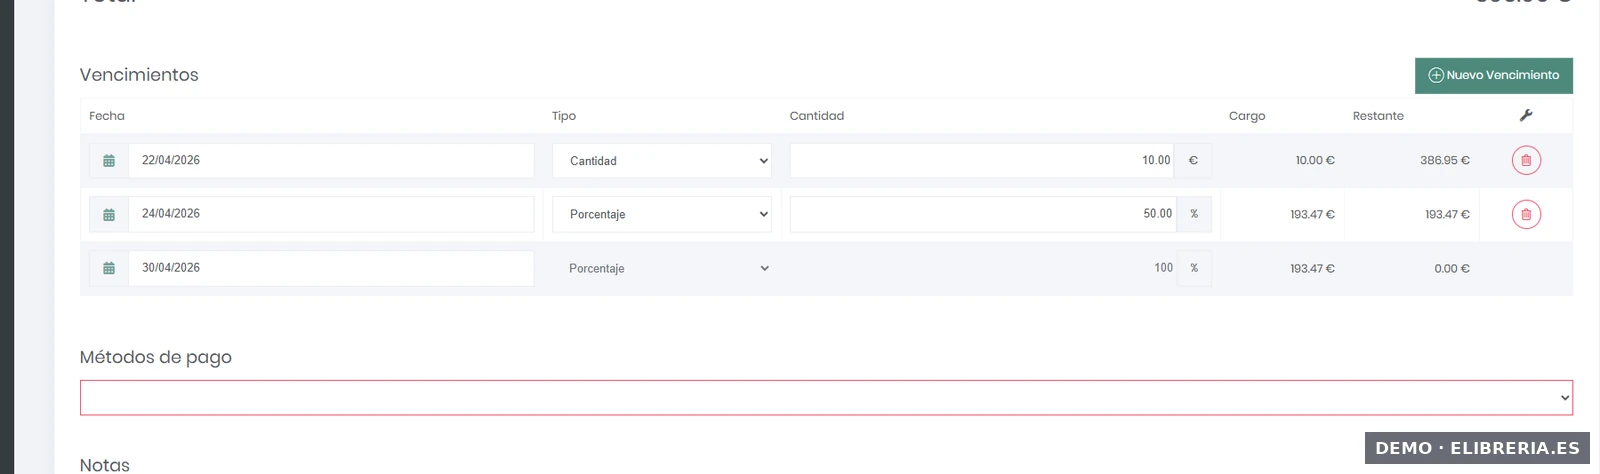Open the Cantidad type dropdown
The height and width of the screenshot is (474, 1600).
coord(661,161)
